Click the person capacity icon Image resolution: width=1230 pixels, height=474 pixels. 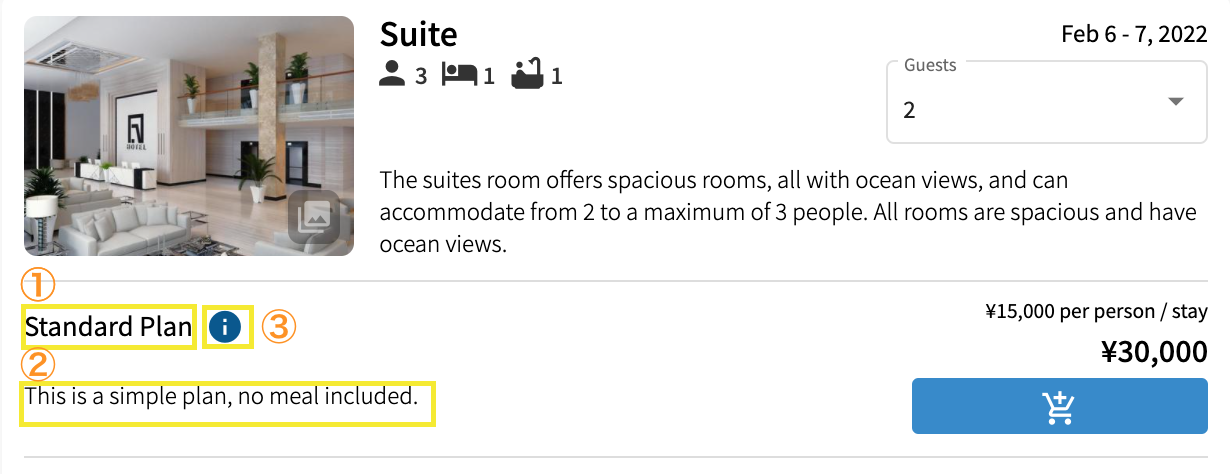(393, 74)
